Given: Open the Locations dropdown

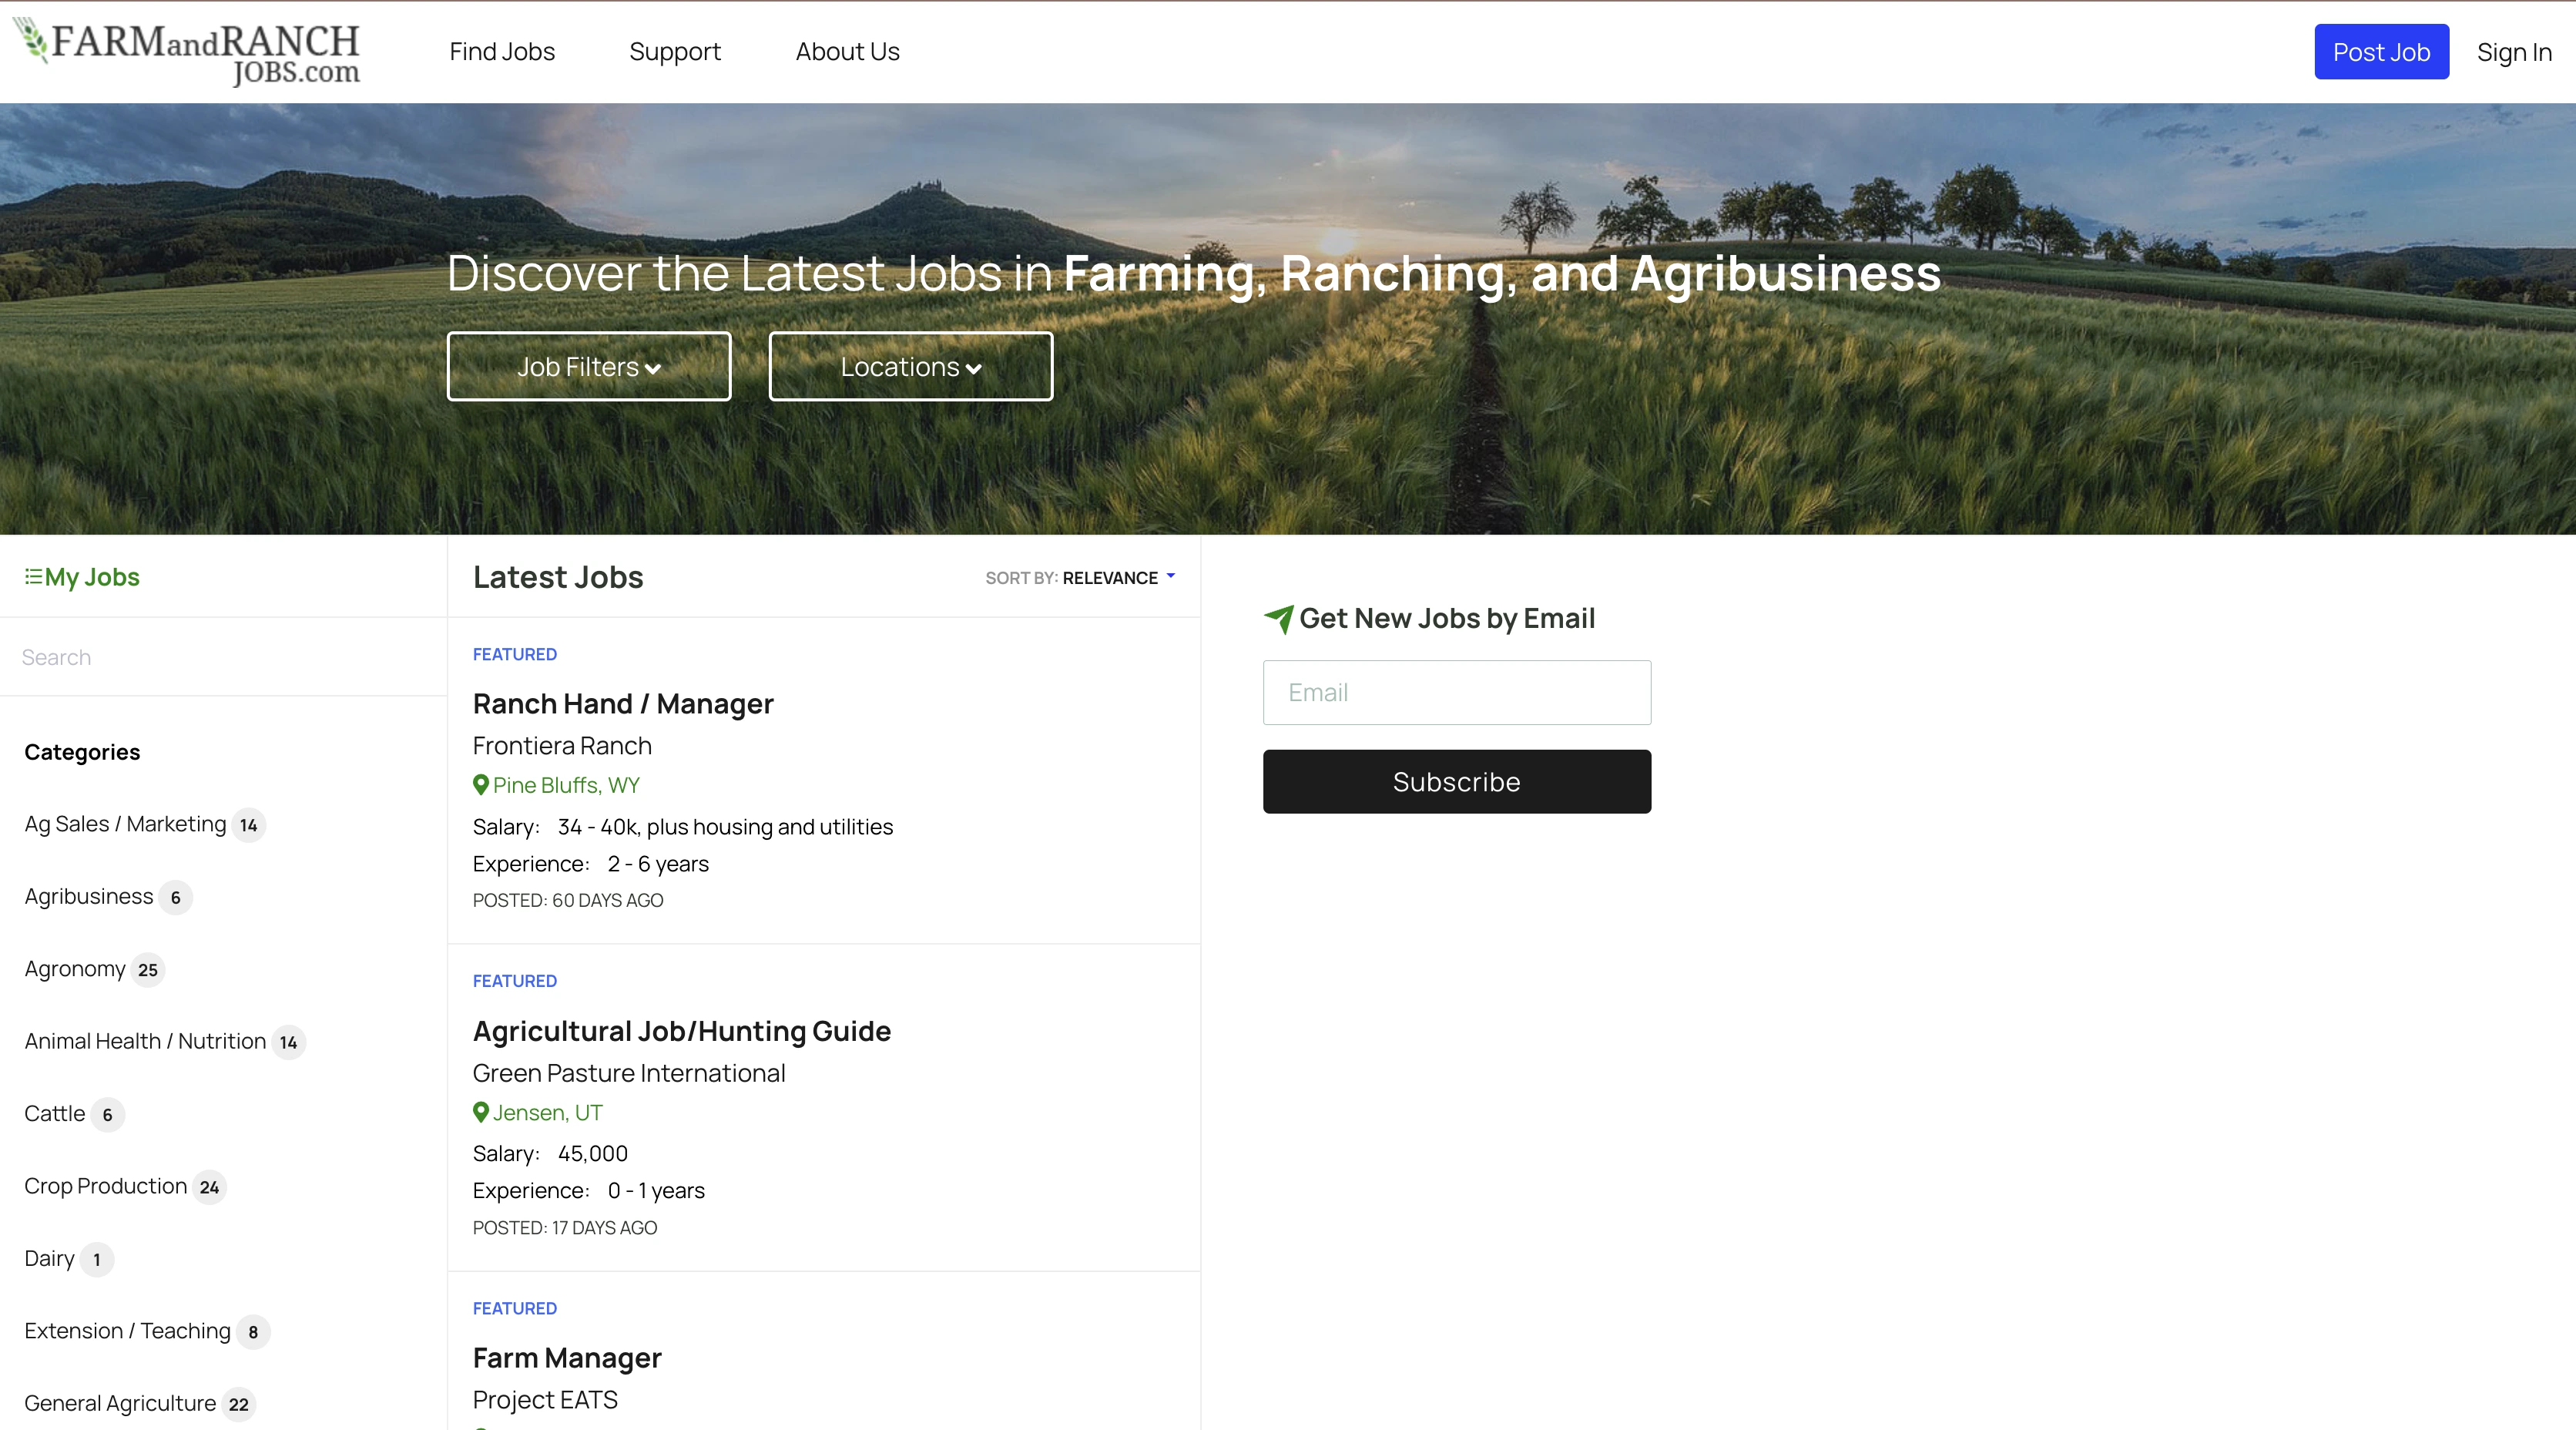Looking at the screenshot, I should (910, 367).
